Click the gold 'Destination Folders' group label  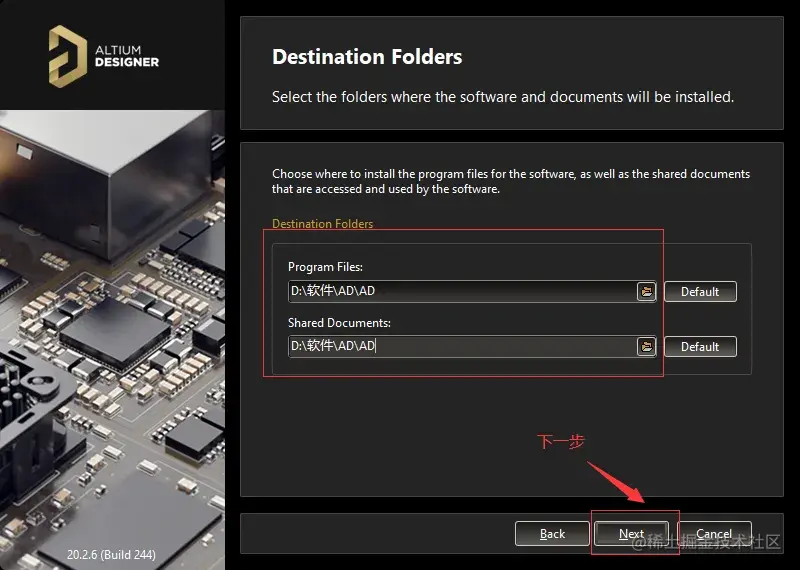point(322,224)
